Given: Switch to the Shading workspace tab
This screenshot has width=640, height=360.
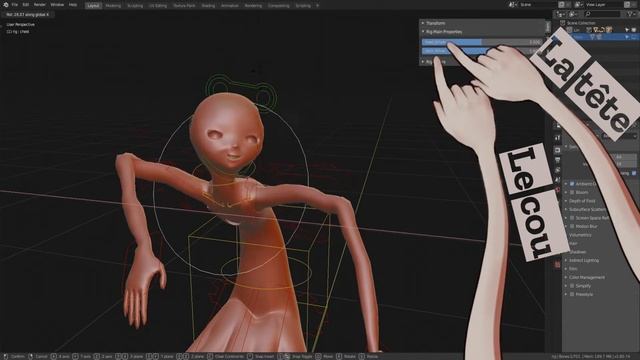Looking at the screenshot, I should click(x=208, y=6).
